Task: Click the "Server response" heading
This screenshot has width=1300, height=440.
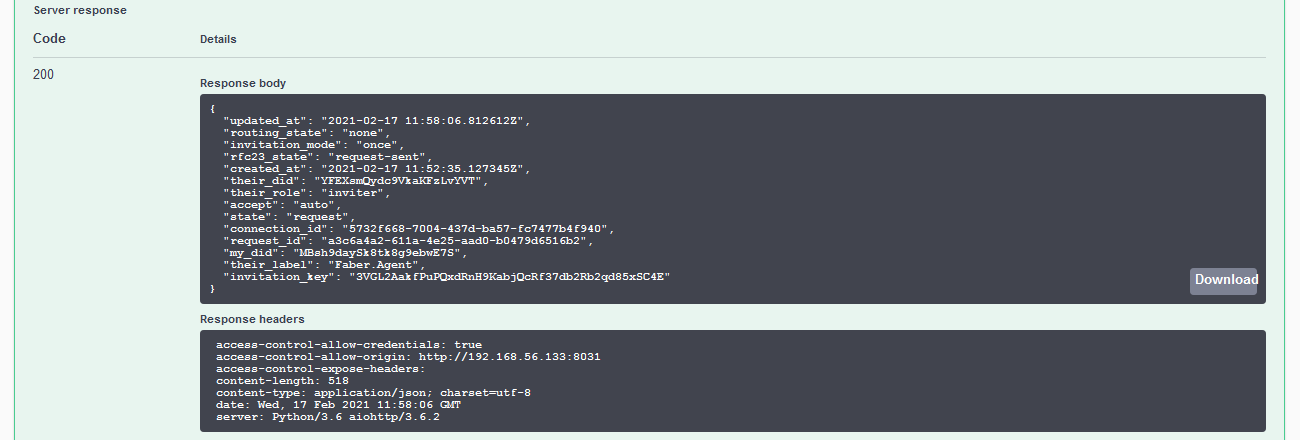Action: tap(80, 10)
